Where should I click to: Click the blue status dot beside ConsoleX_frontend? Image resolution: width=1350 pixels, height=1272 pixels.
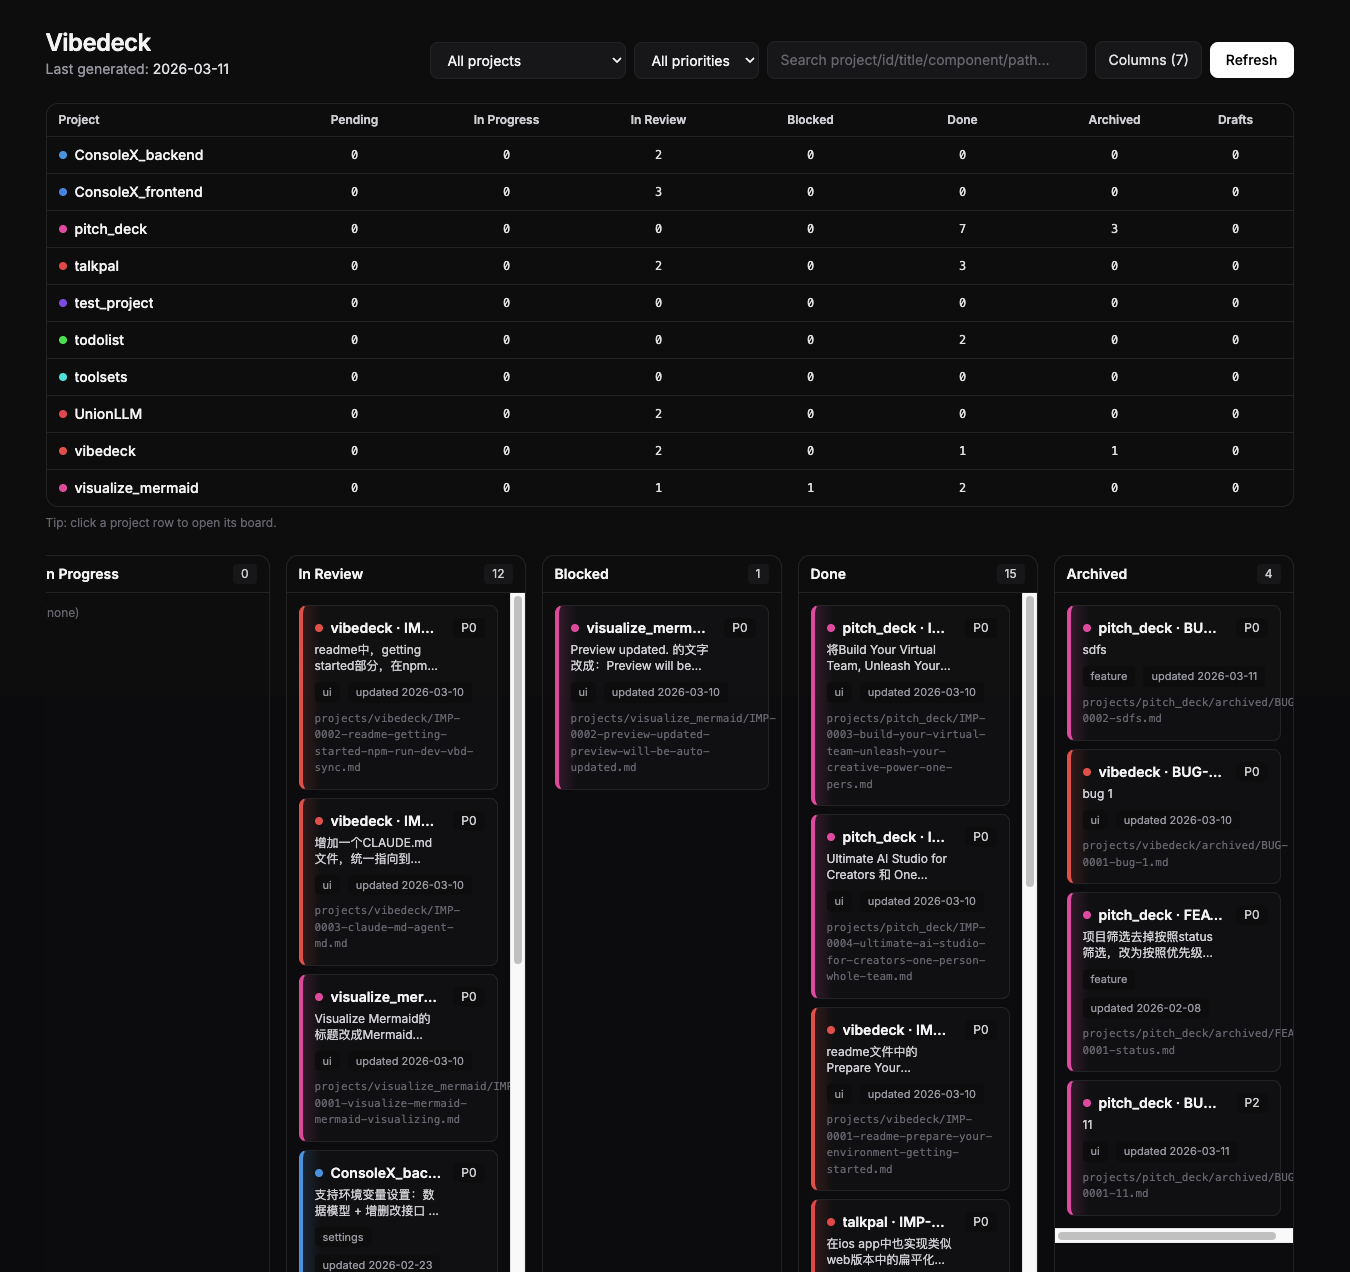pyautogui.click(x=63, y=192)
